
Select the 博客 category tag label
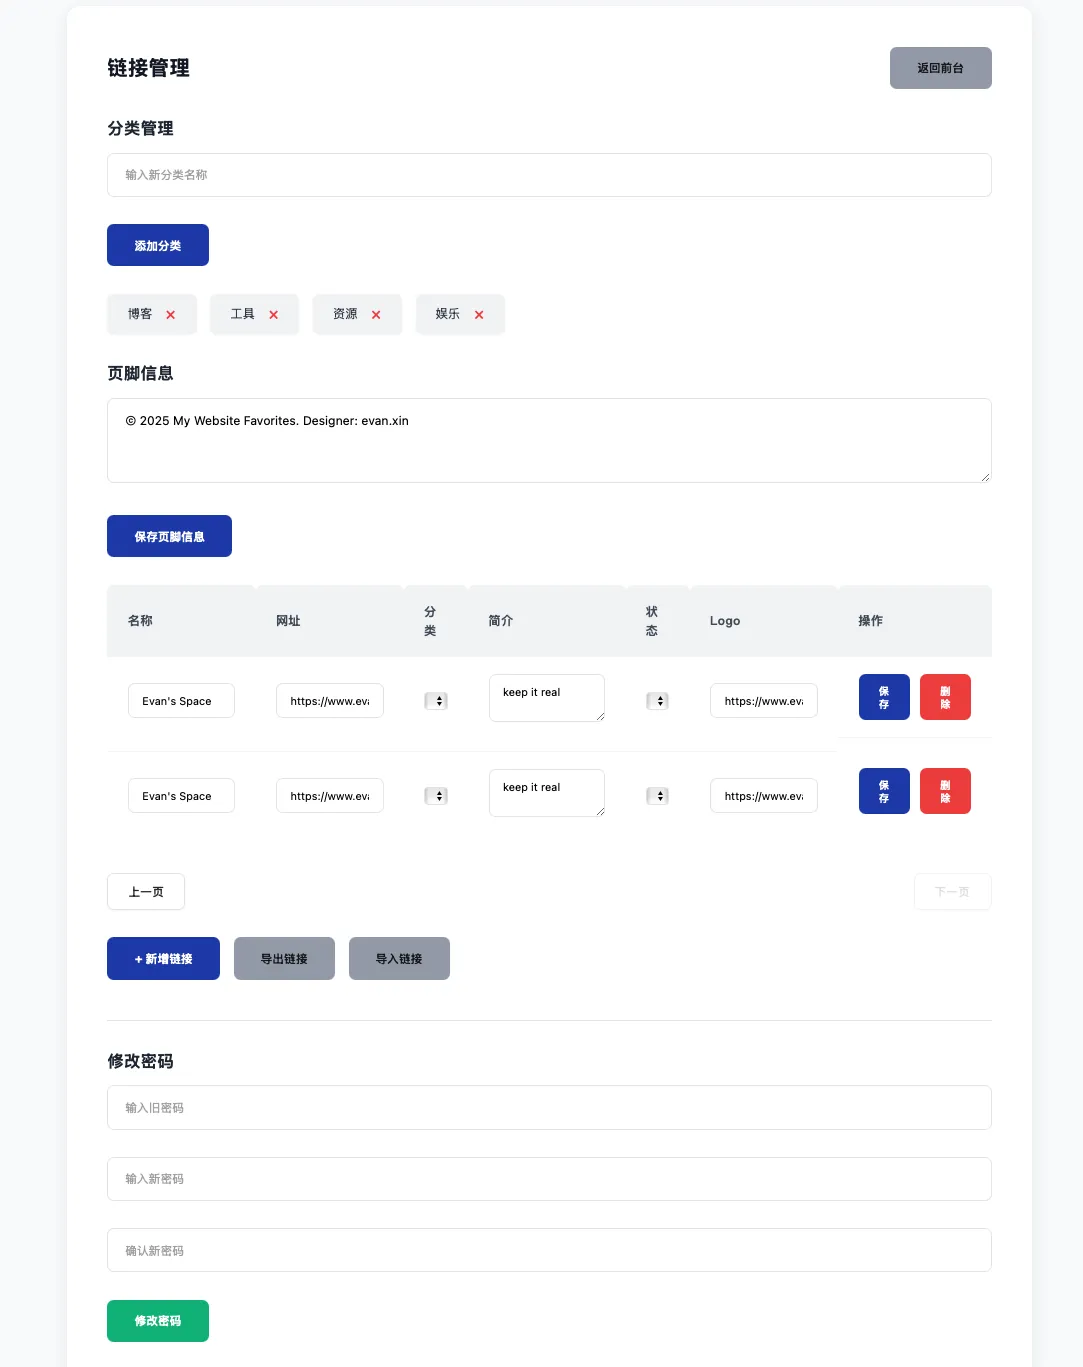(140, 314)
